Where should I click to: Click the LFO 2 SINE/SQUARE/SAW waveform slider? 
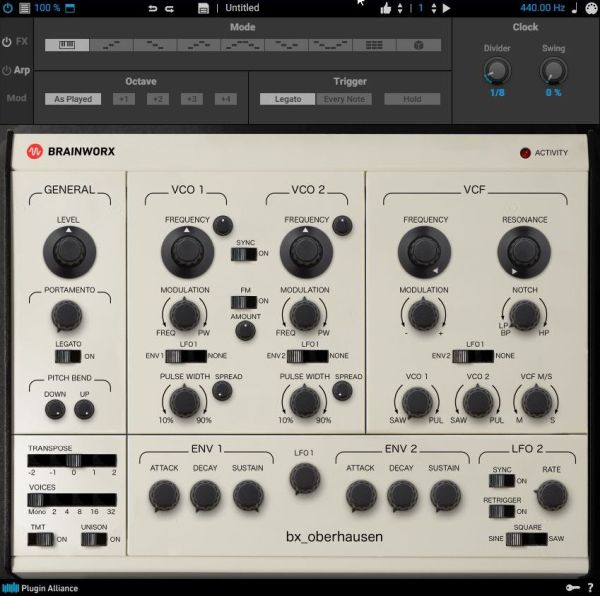527,539
